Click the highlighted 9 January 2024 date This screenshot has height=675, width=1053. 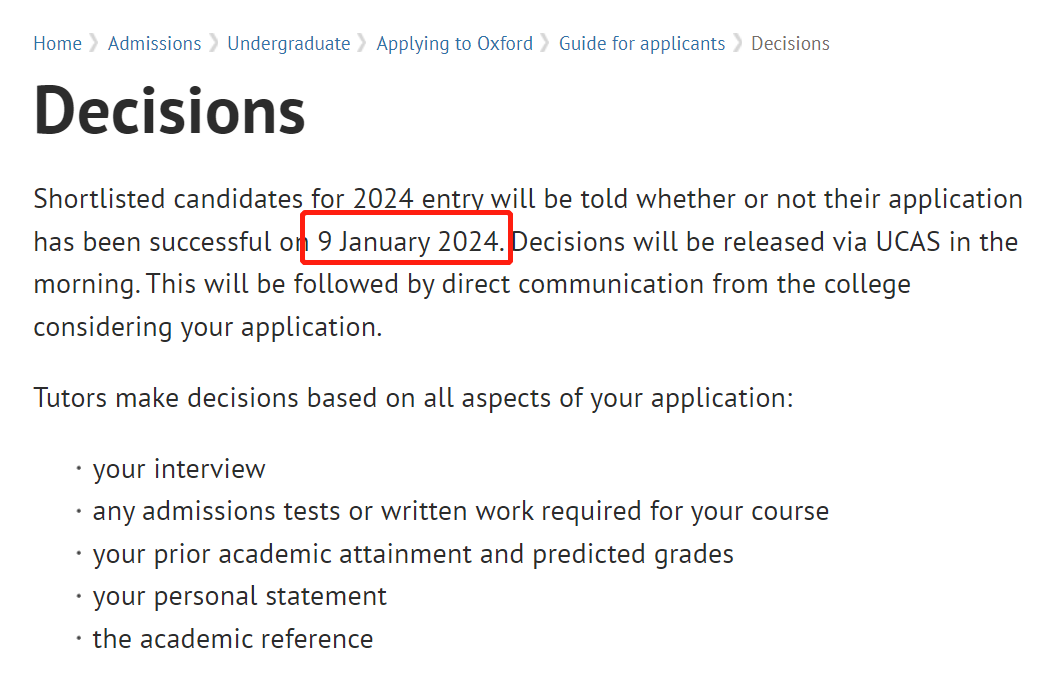click(410, 242)
